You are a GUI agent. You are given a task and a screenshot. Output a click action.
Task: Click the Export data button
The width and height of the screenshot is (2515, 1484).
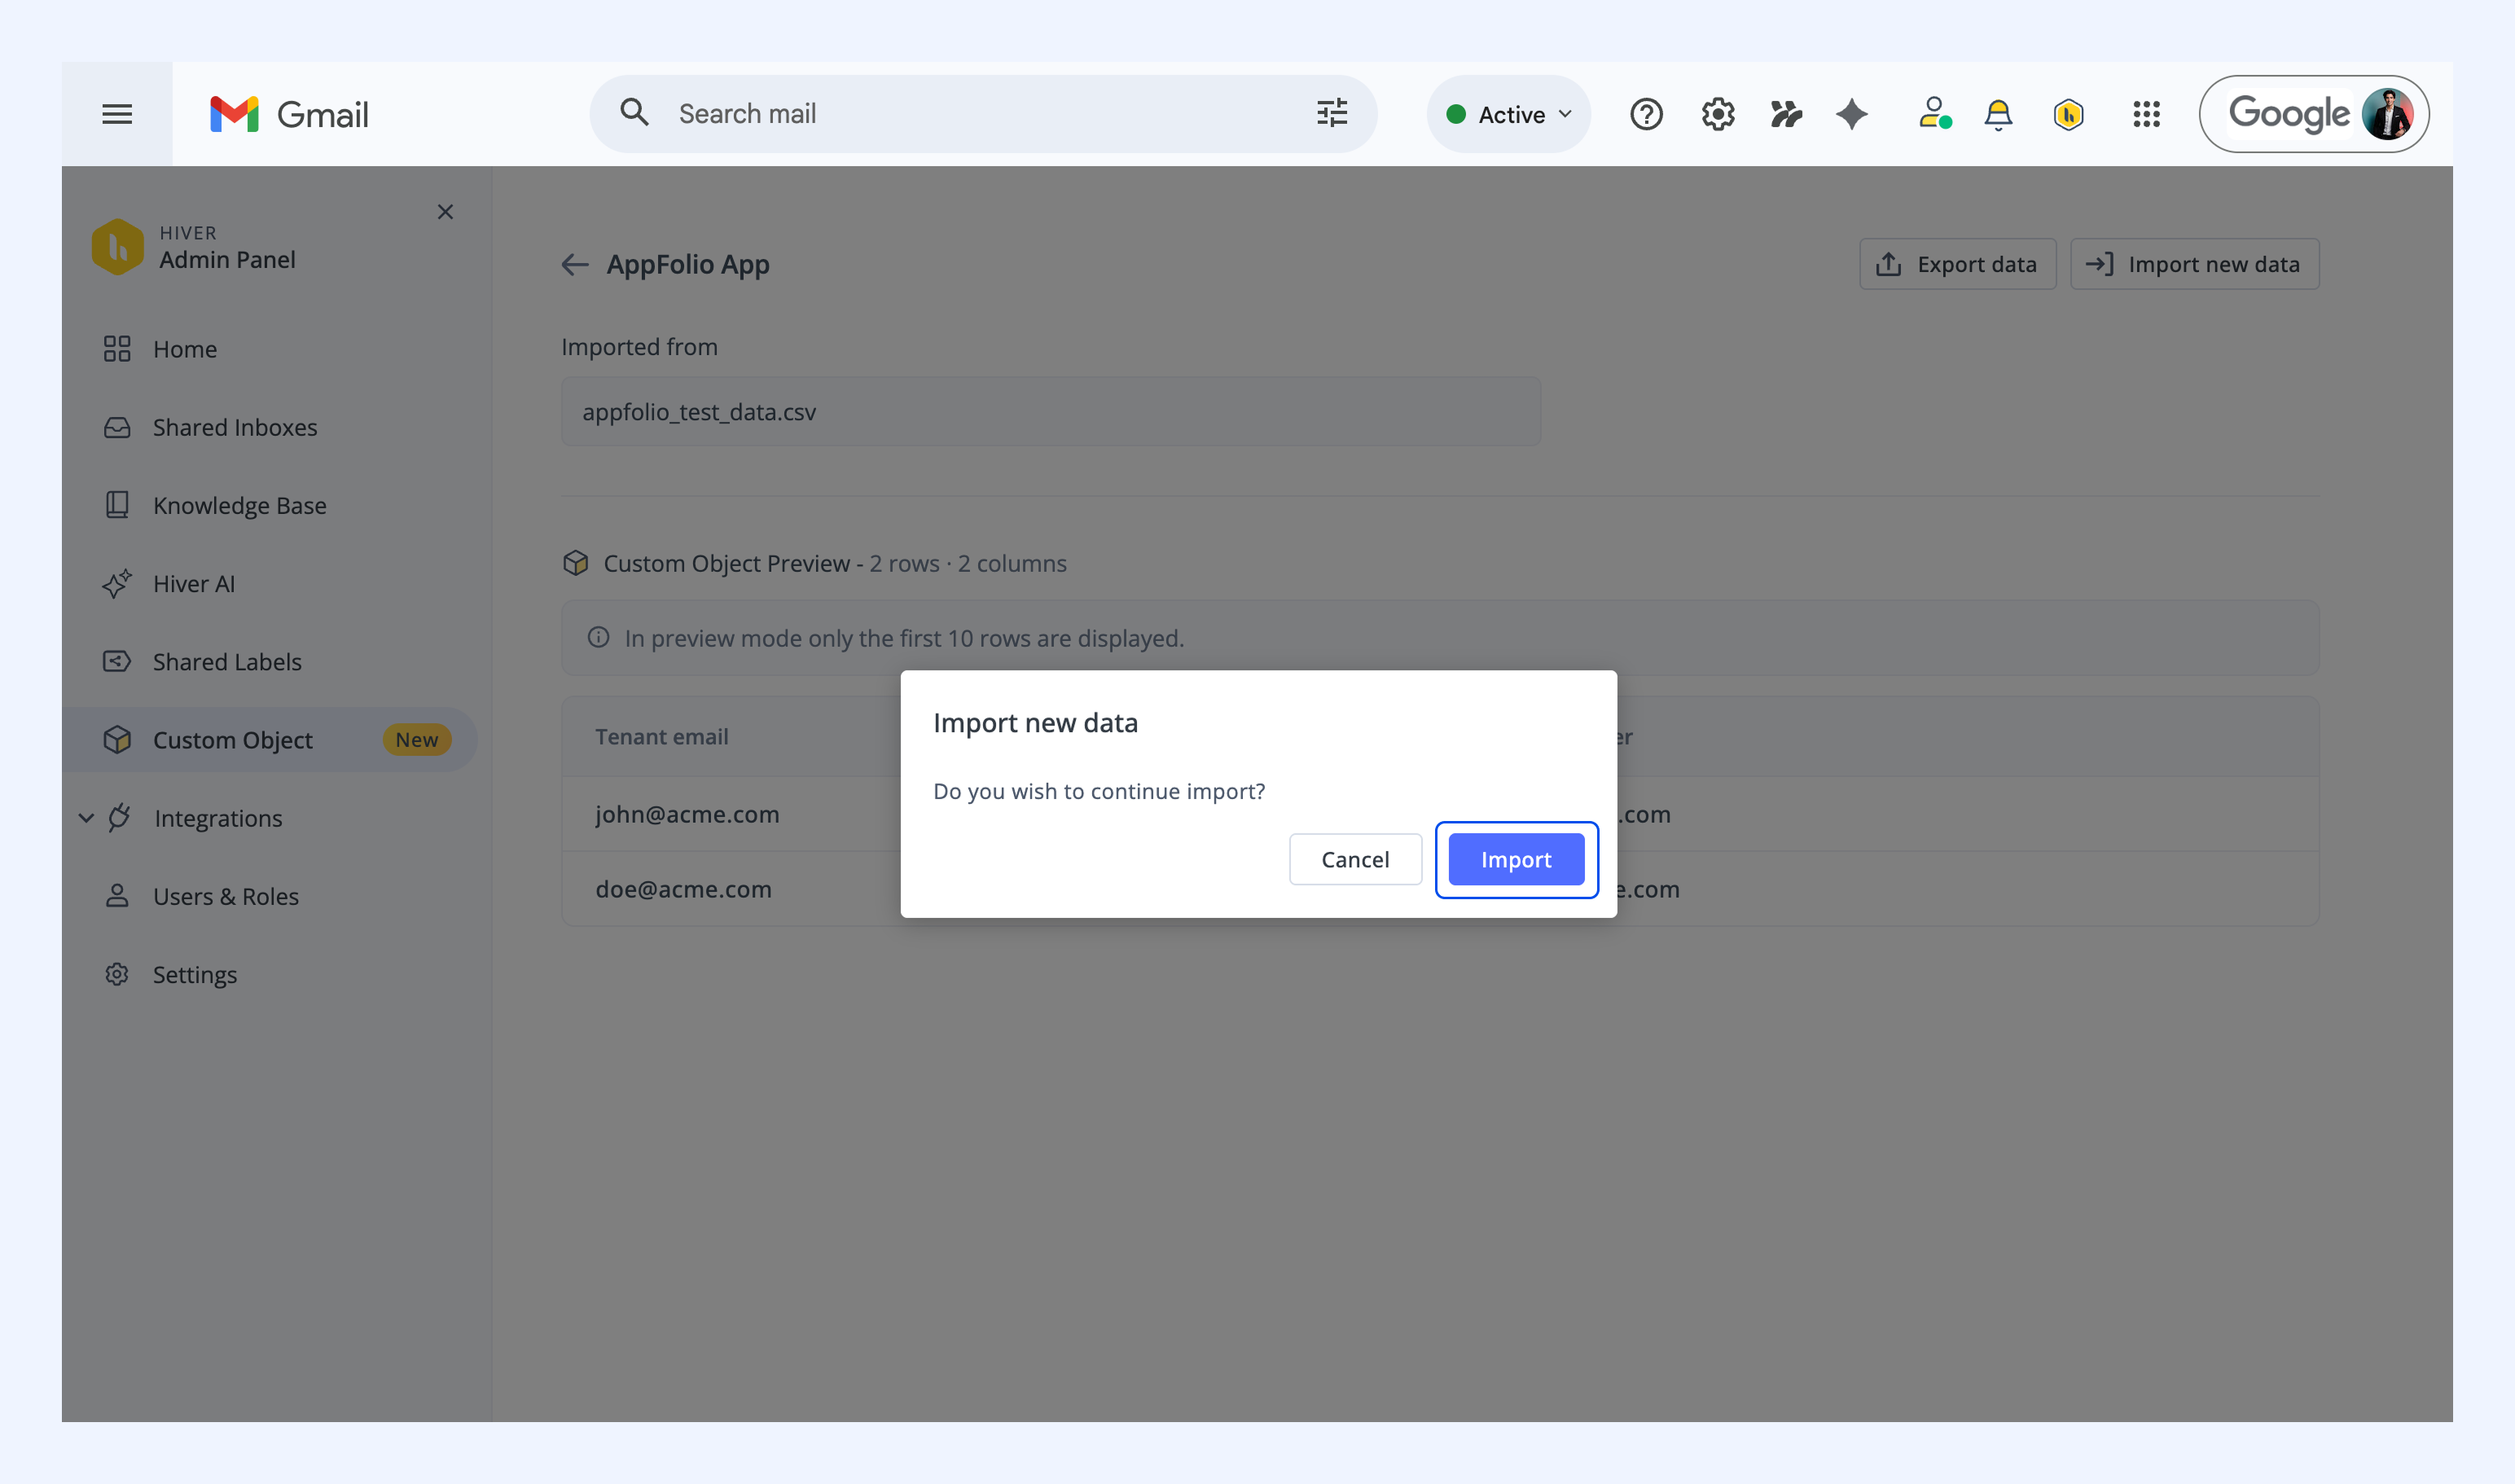(x=1957, y=264)
